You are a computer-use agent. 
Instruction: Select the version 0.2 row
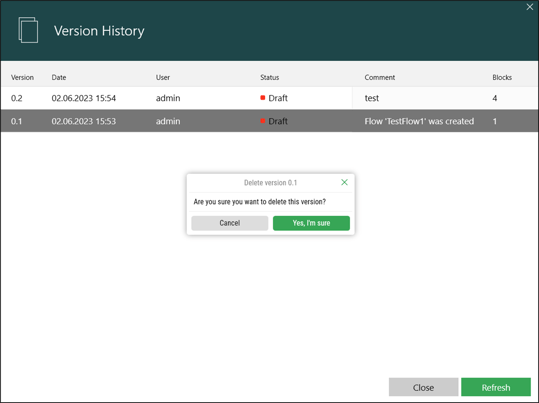click(x=270, y=98)
